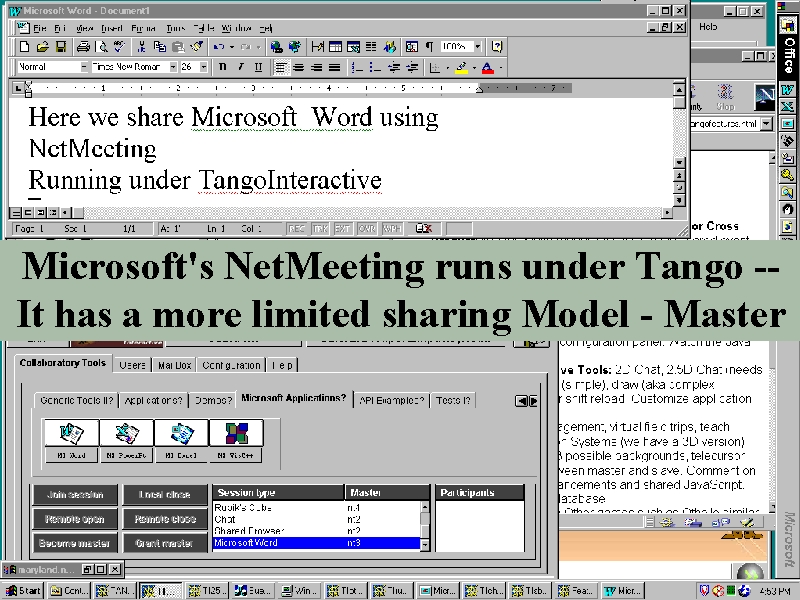The image size is (800, 600).
Task: Click the Join session button
Action: 75,494
